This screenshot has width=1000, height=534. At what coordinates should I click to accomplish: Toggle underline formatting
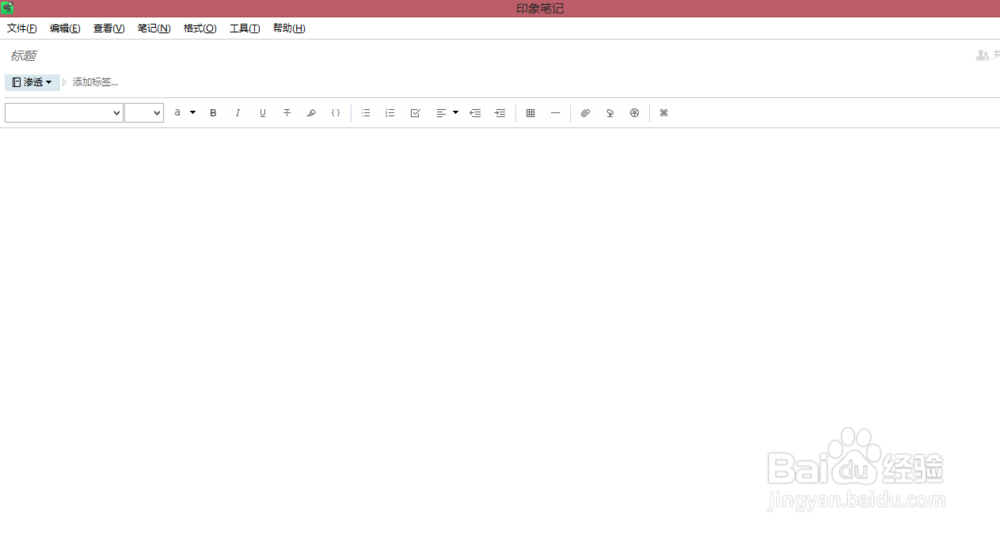[x=262, y=113]
